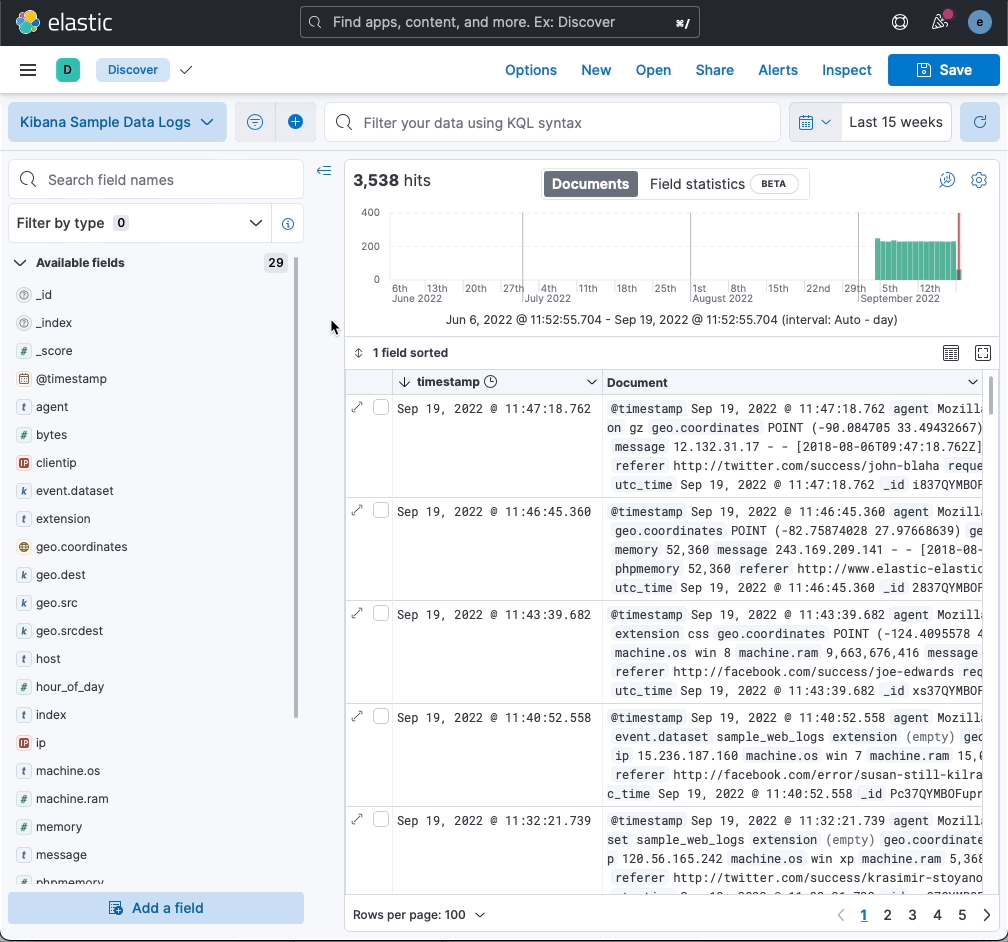Screen dimensions: 1008x942
Task: Switch to Documents view
Action: tap(590, 184)
